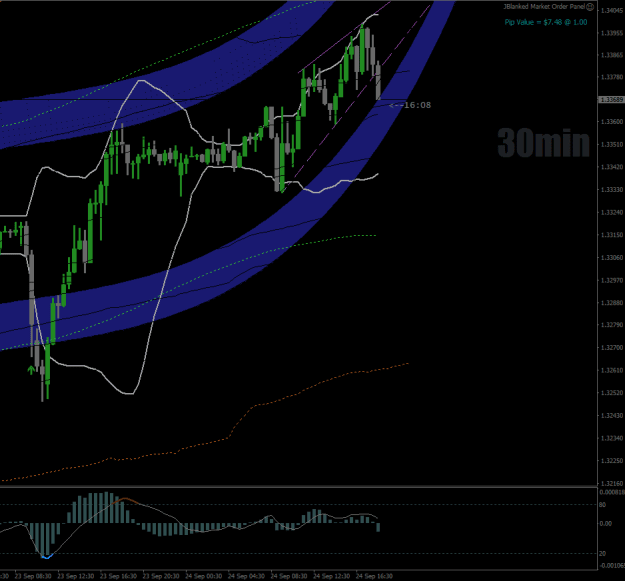This screenshot has height=581, width=625.
Task: Click the green up-arrow buy signal
Action: pos(31,370)
